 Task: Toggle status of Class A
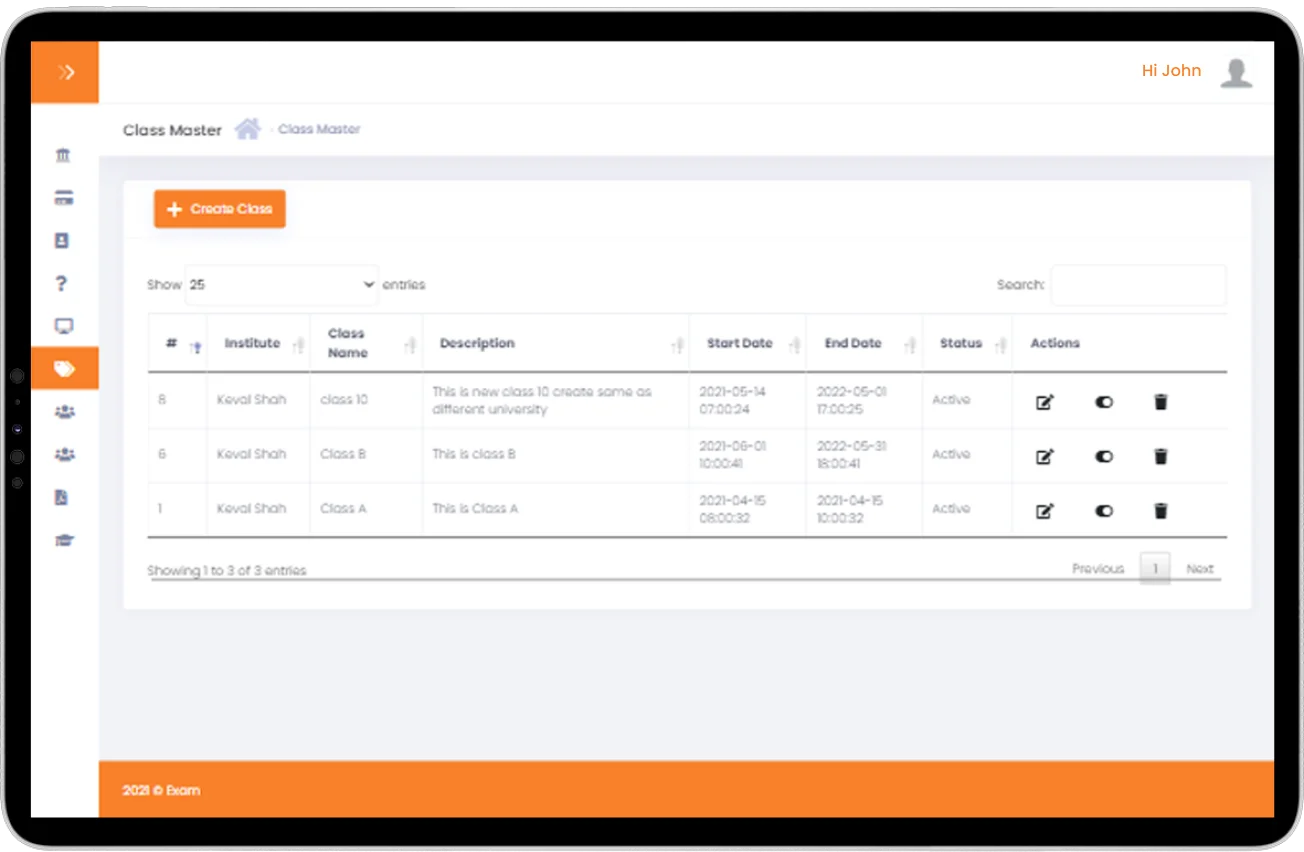(x=1103, y=511)
